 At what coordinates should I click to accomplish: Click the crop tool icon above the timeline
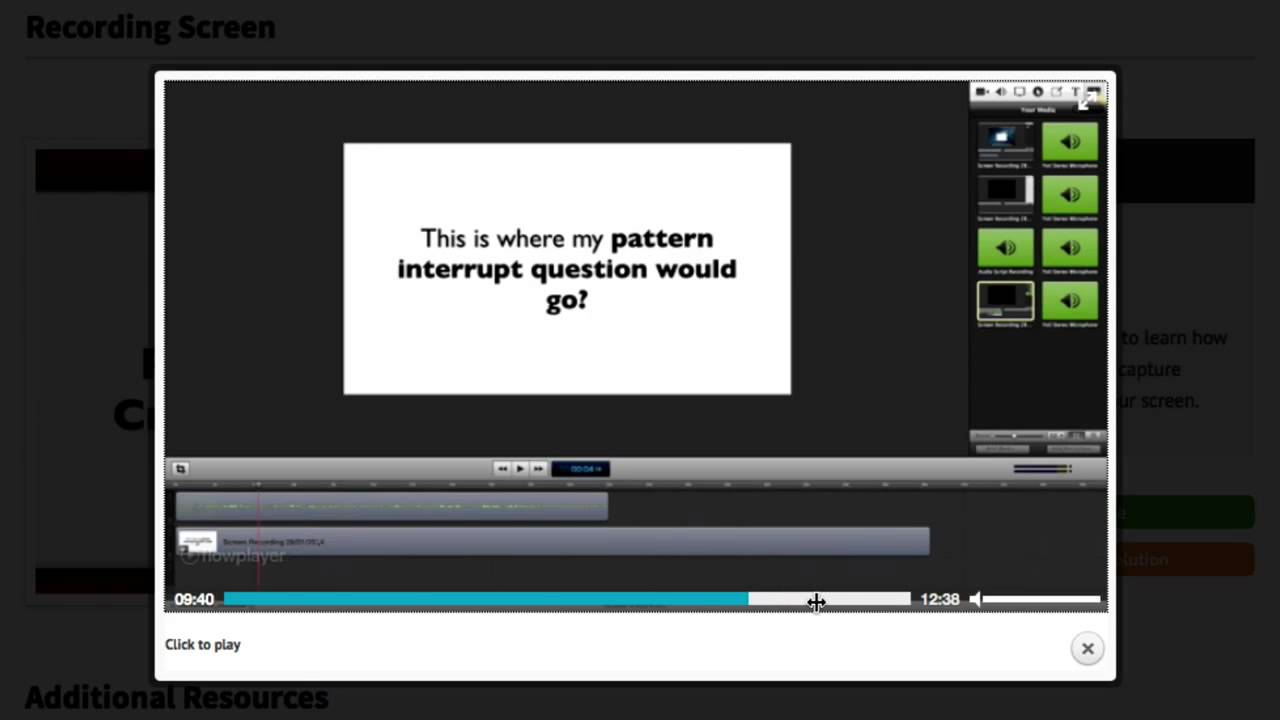pyautogui.click(x=180, y=468)
